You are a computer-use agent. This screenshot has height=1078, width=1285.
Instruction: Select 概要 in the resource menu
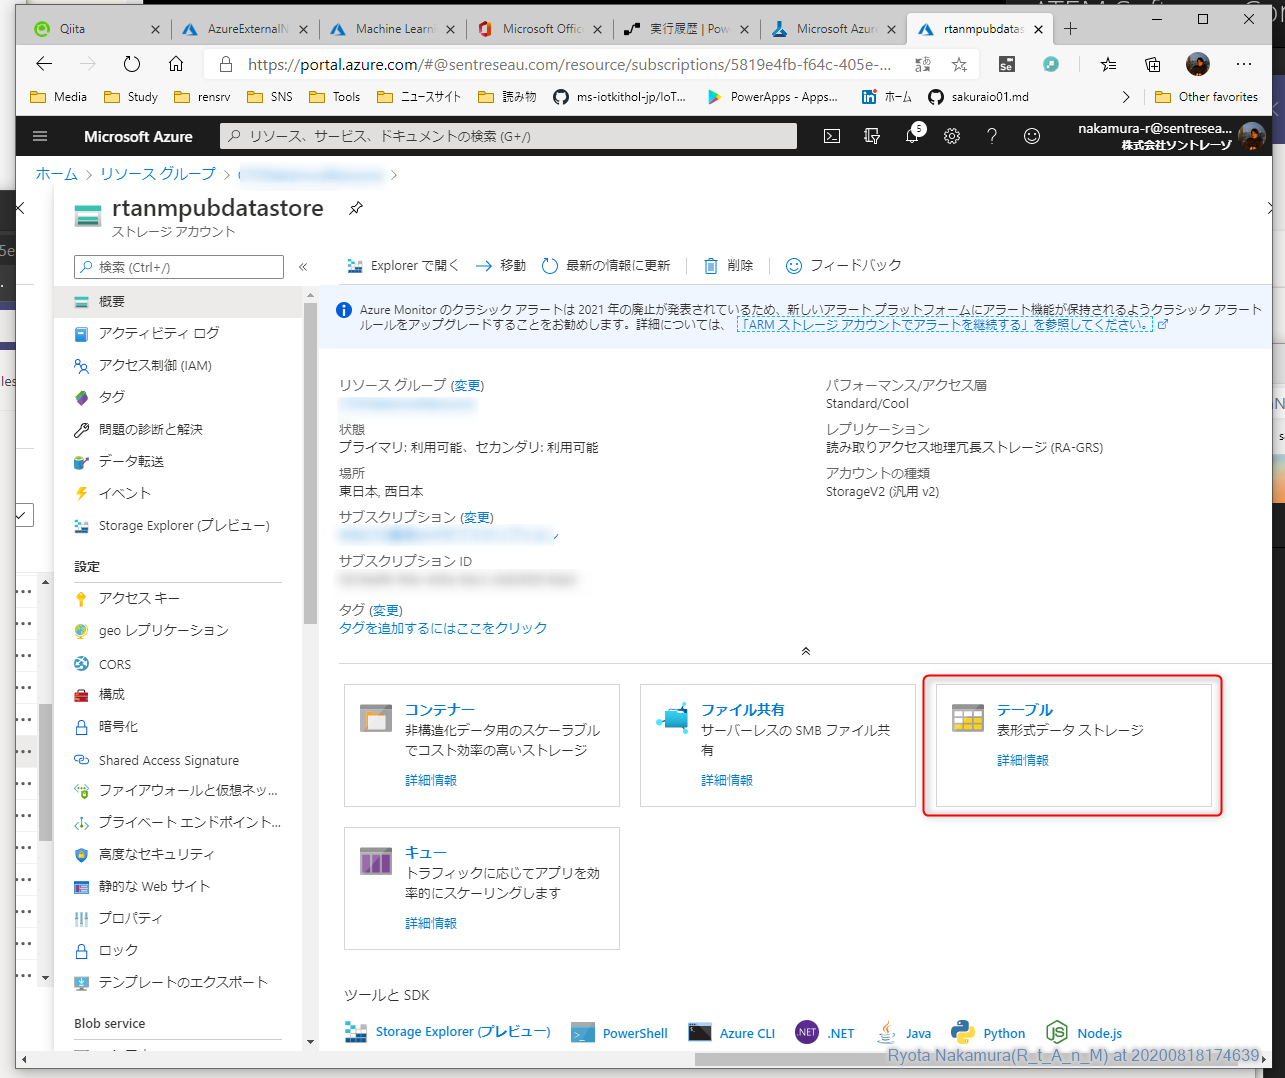point(178,302)
